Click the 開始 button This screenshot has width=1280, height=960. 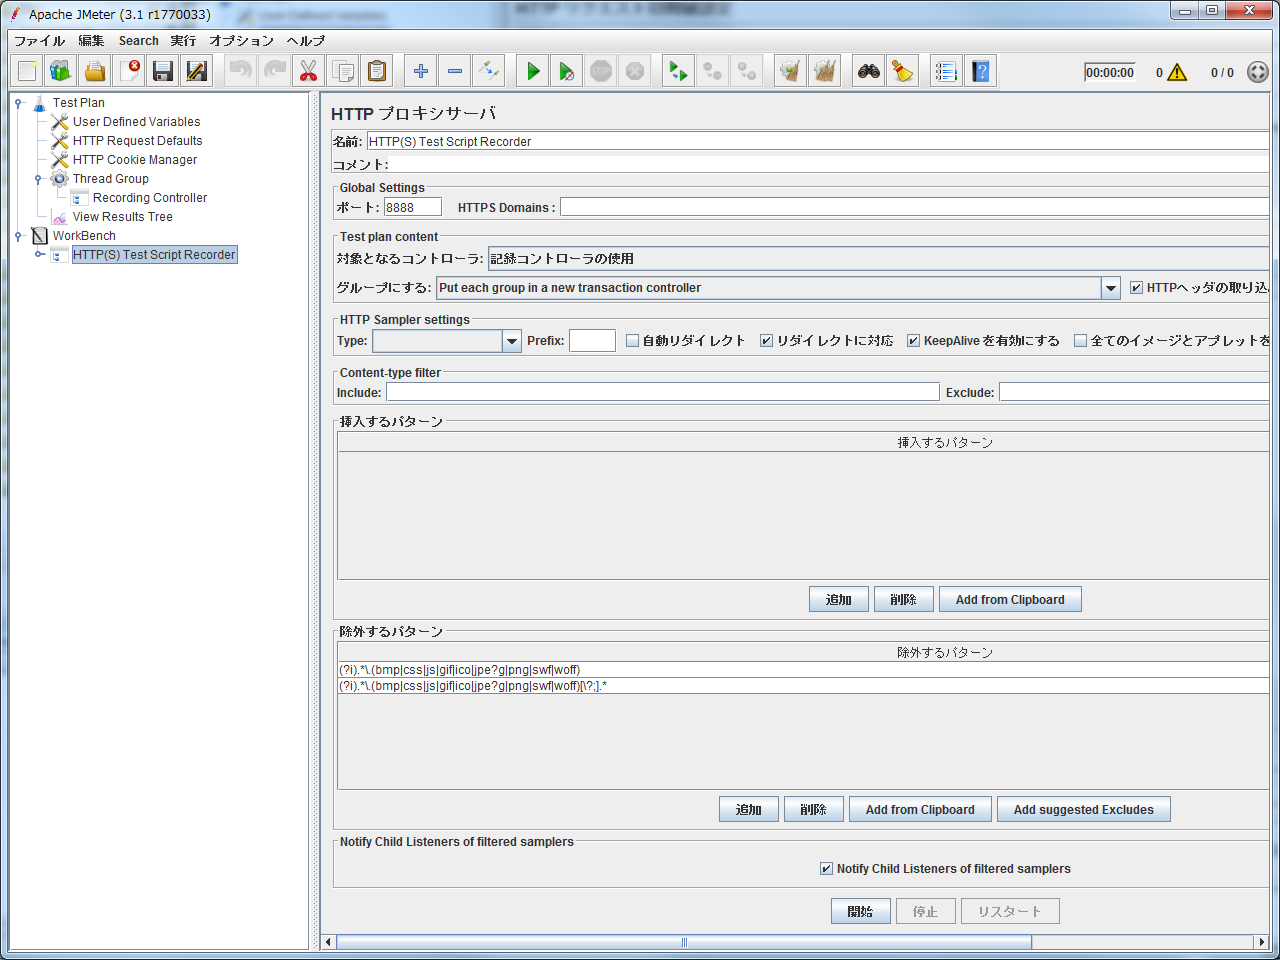tap(860, 912)
